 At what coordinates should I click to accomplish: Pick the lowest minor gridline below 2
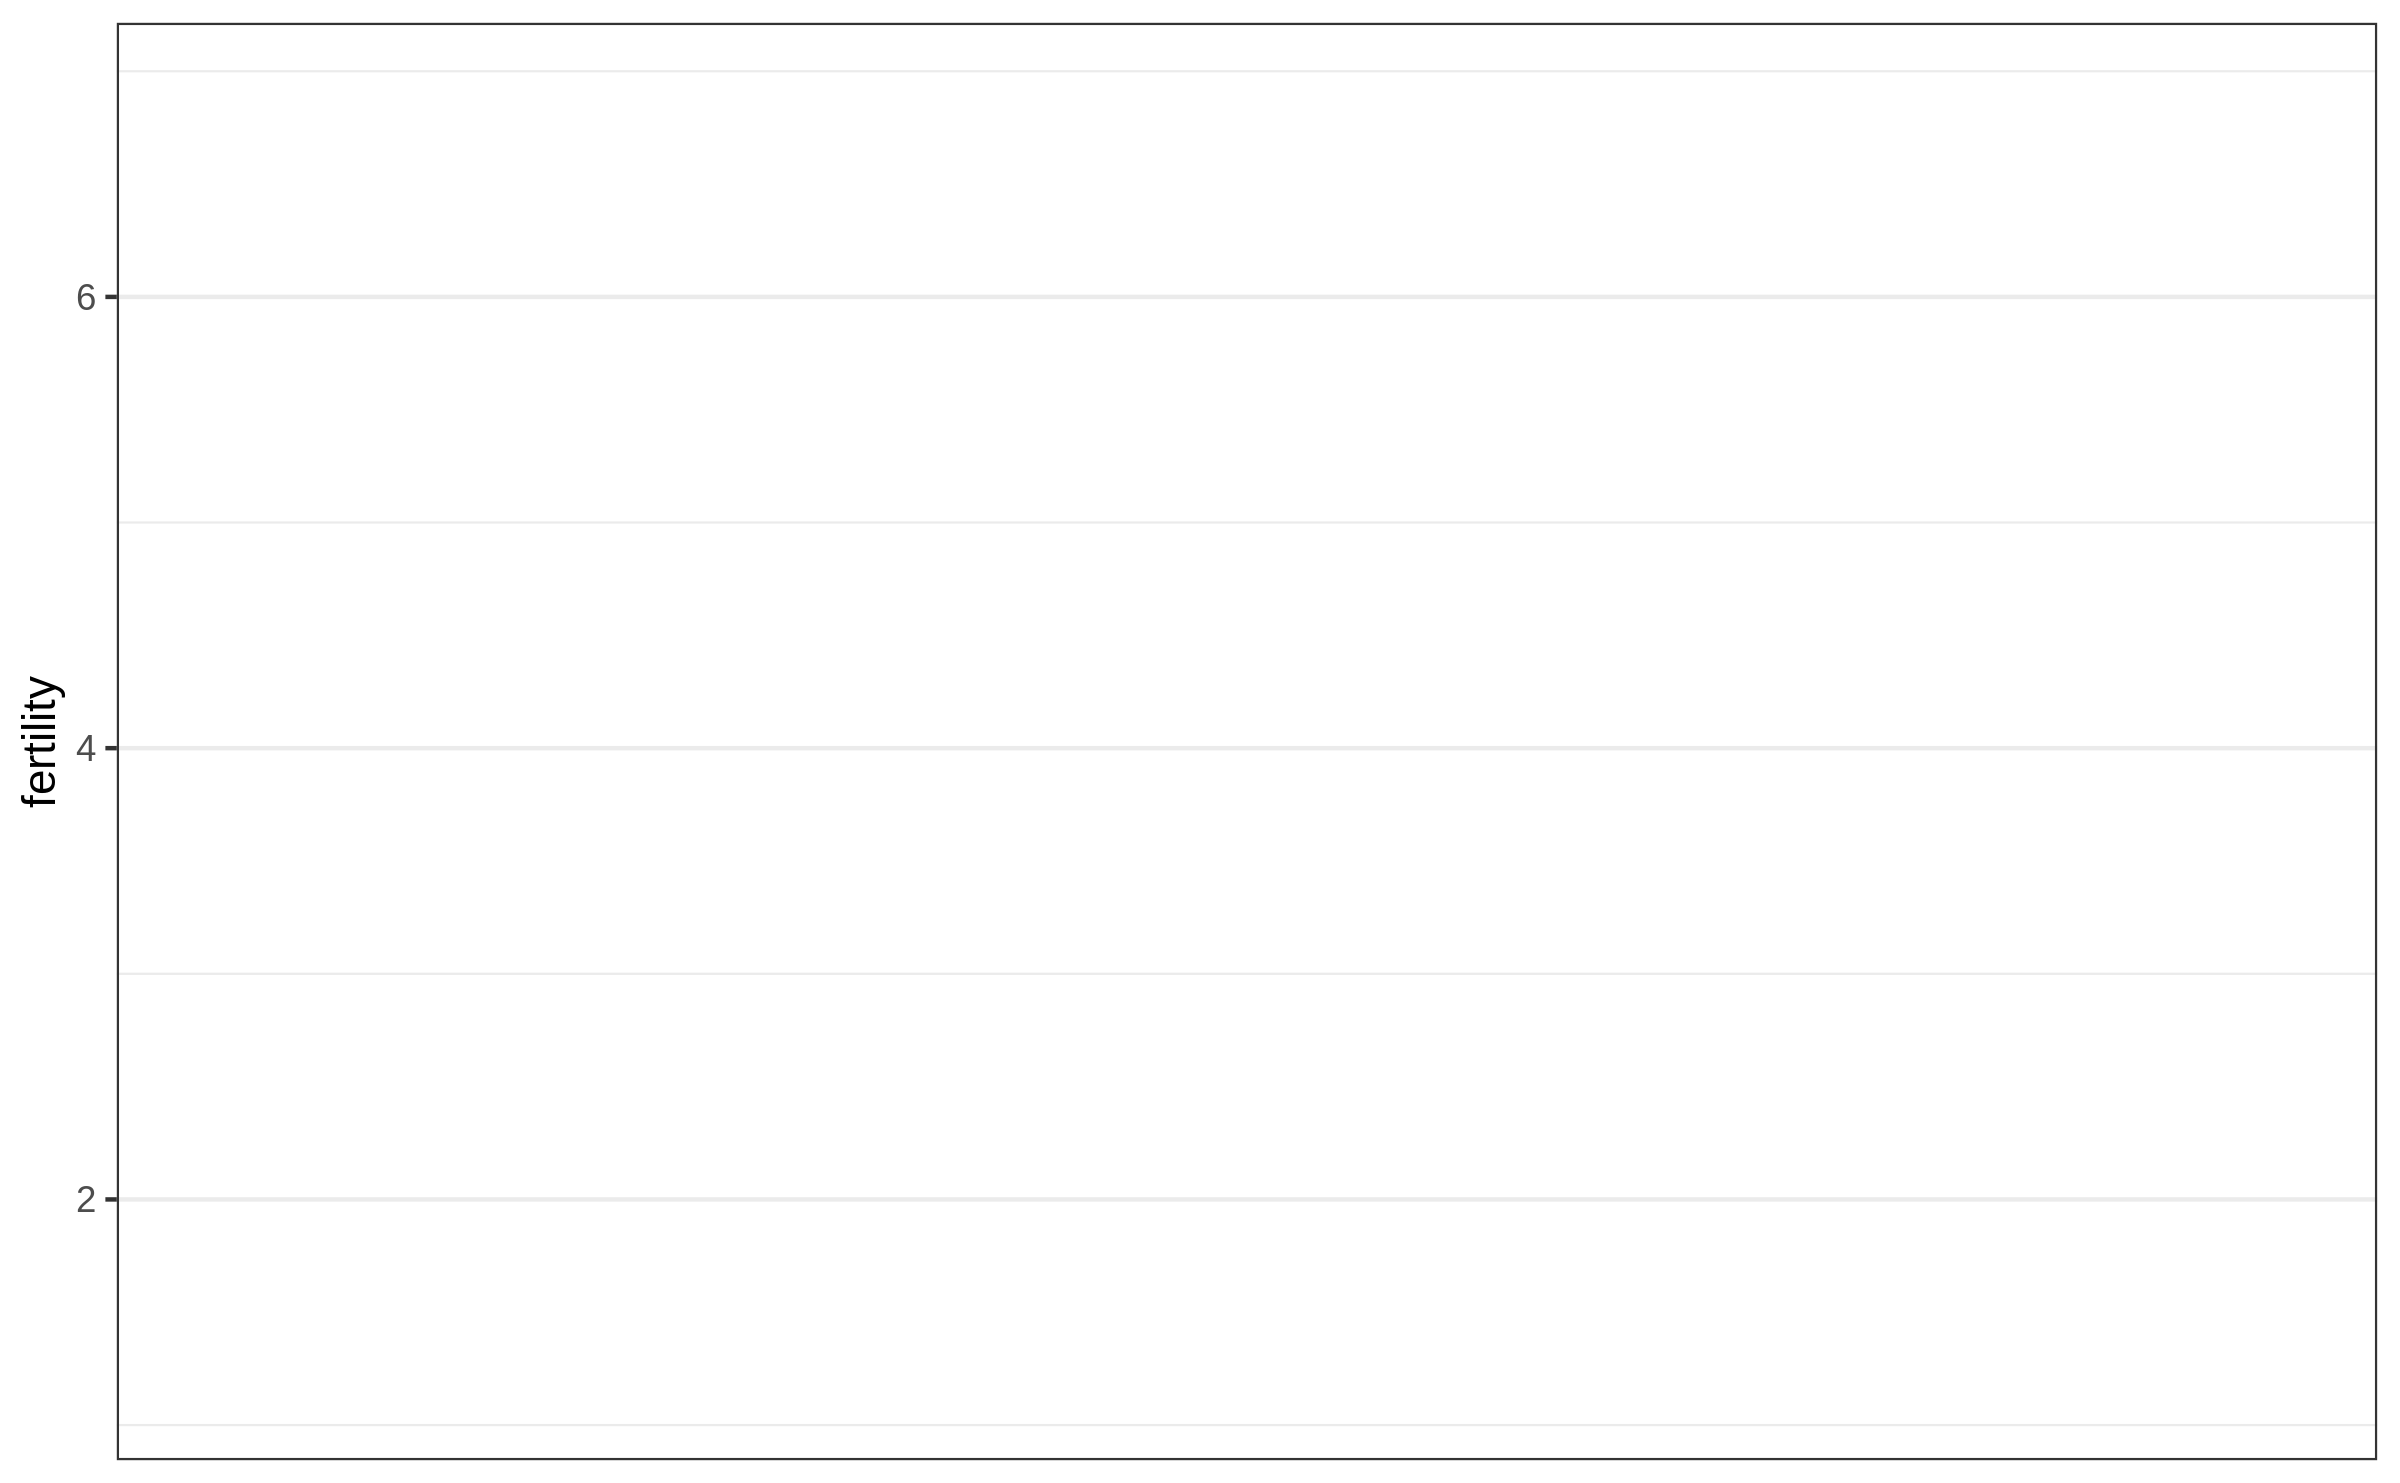tap(1246, 1424)
